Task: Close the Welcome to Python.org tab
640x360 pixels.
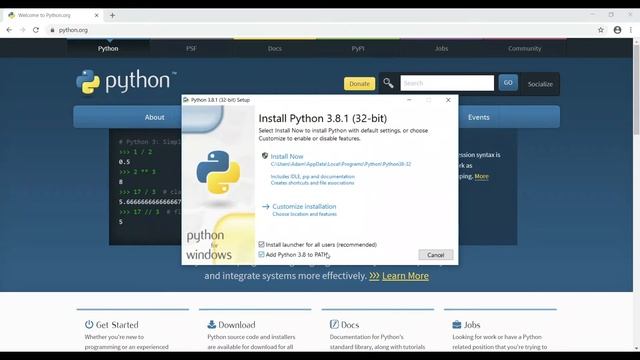Action: tap(97, 15)
